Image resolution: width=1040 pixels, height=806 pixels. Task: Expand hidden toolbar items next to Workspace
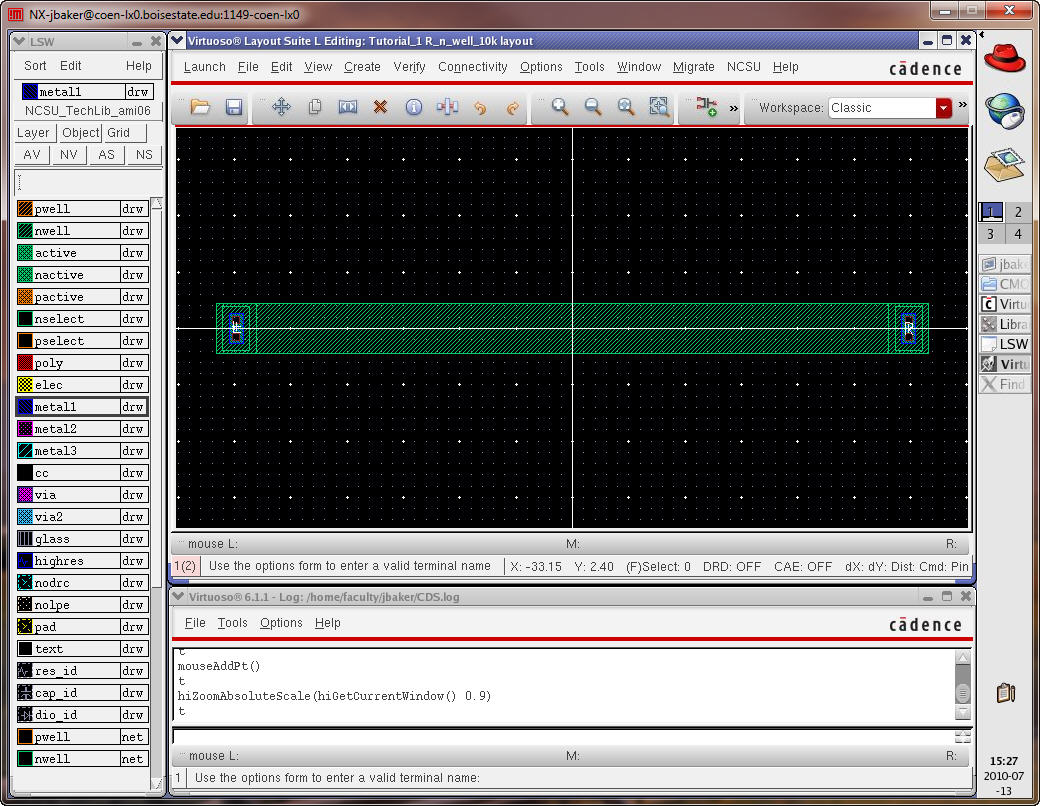pos(963,105)
